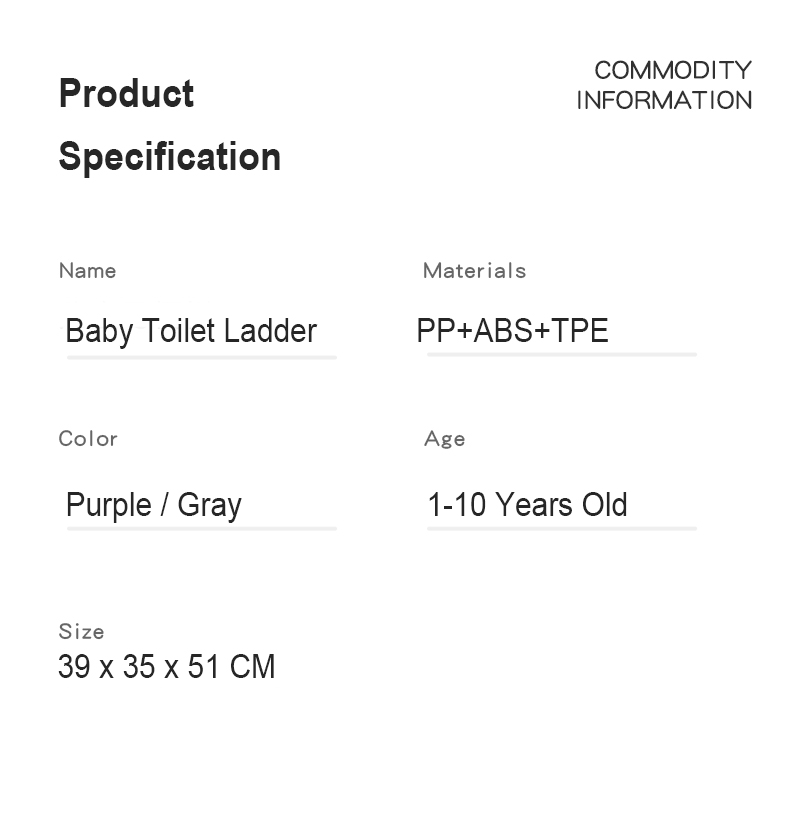Viewport: 790px width, 819px height.
Task: Select the PP+ABS+TPE materials value
Action: pos(512,331)
